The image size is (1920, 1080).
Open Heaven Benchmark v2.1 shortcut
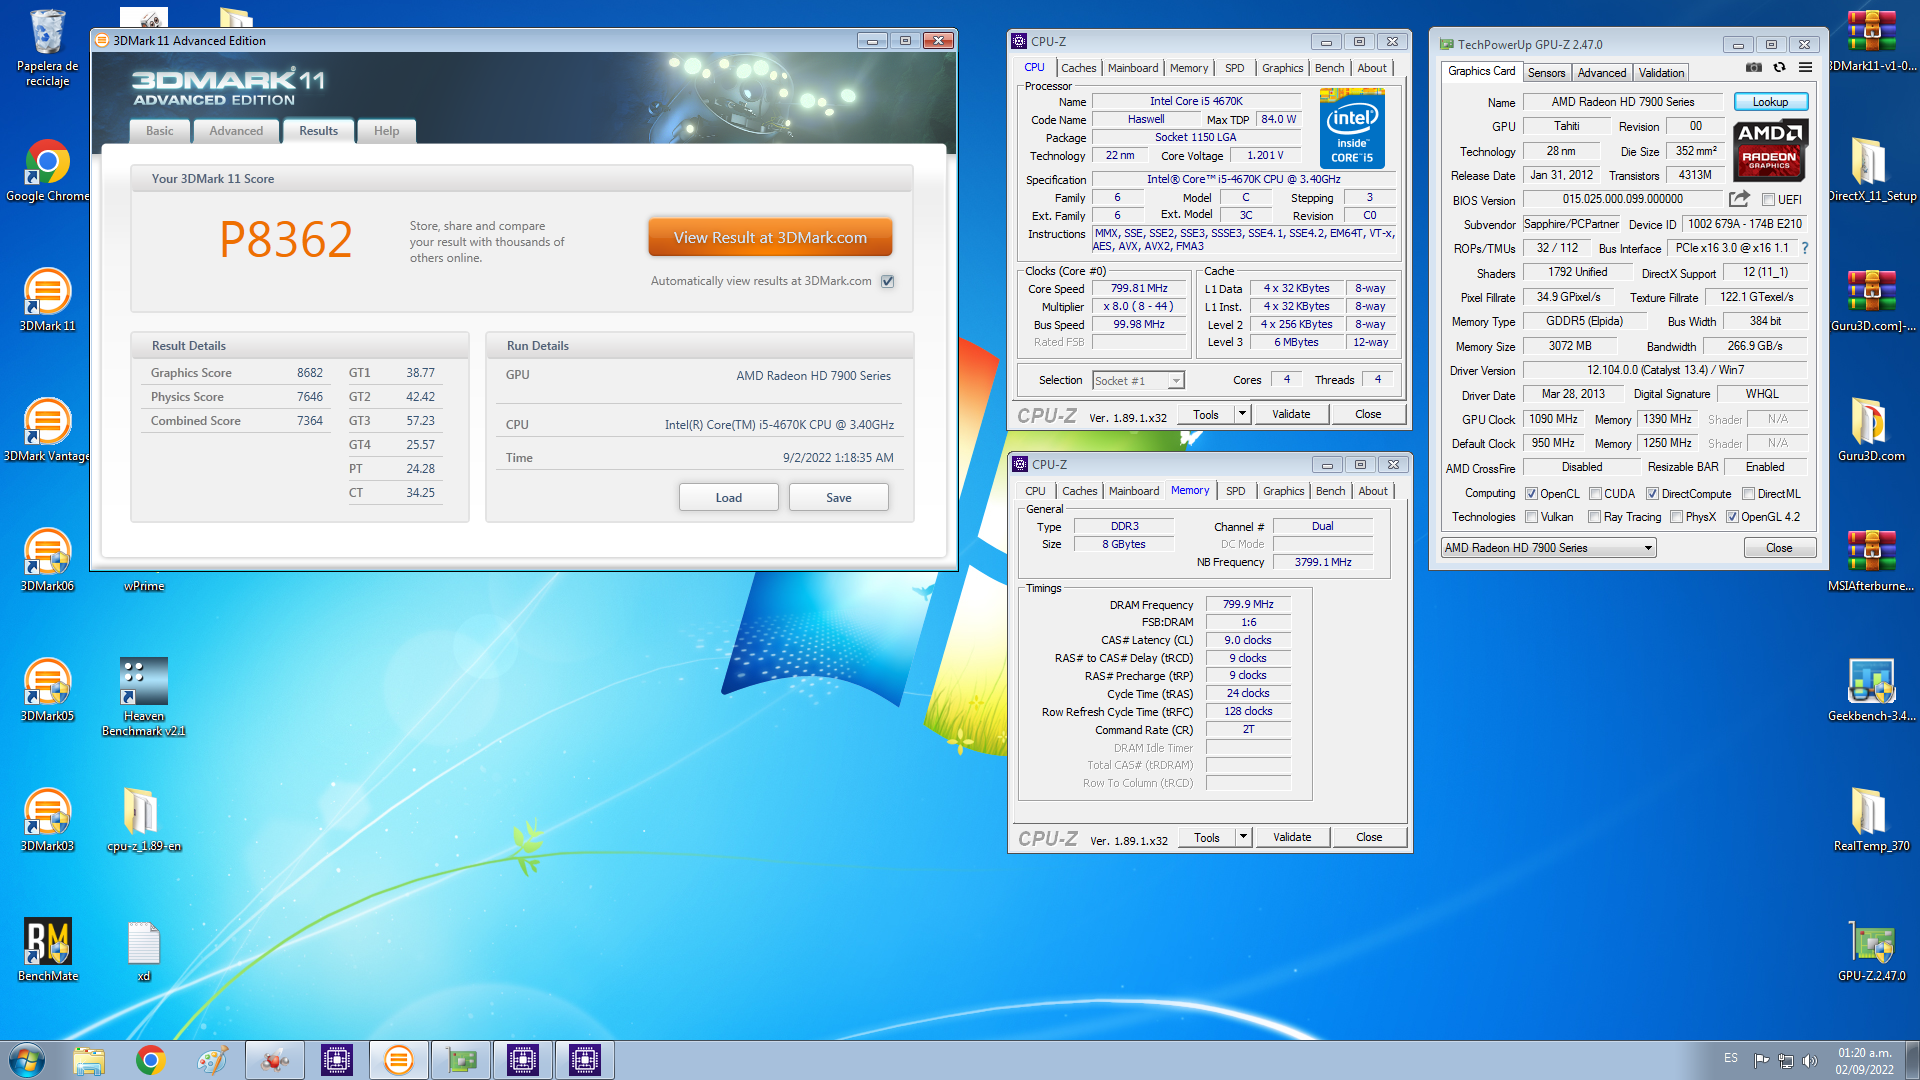(144, 697)
